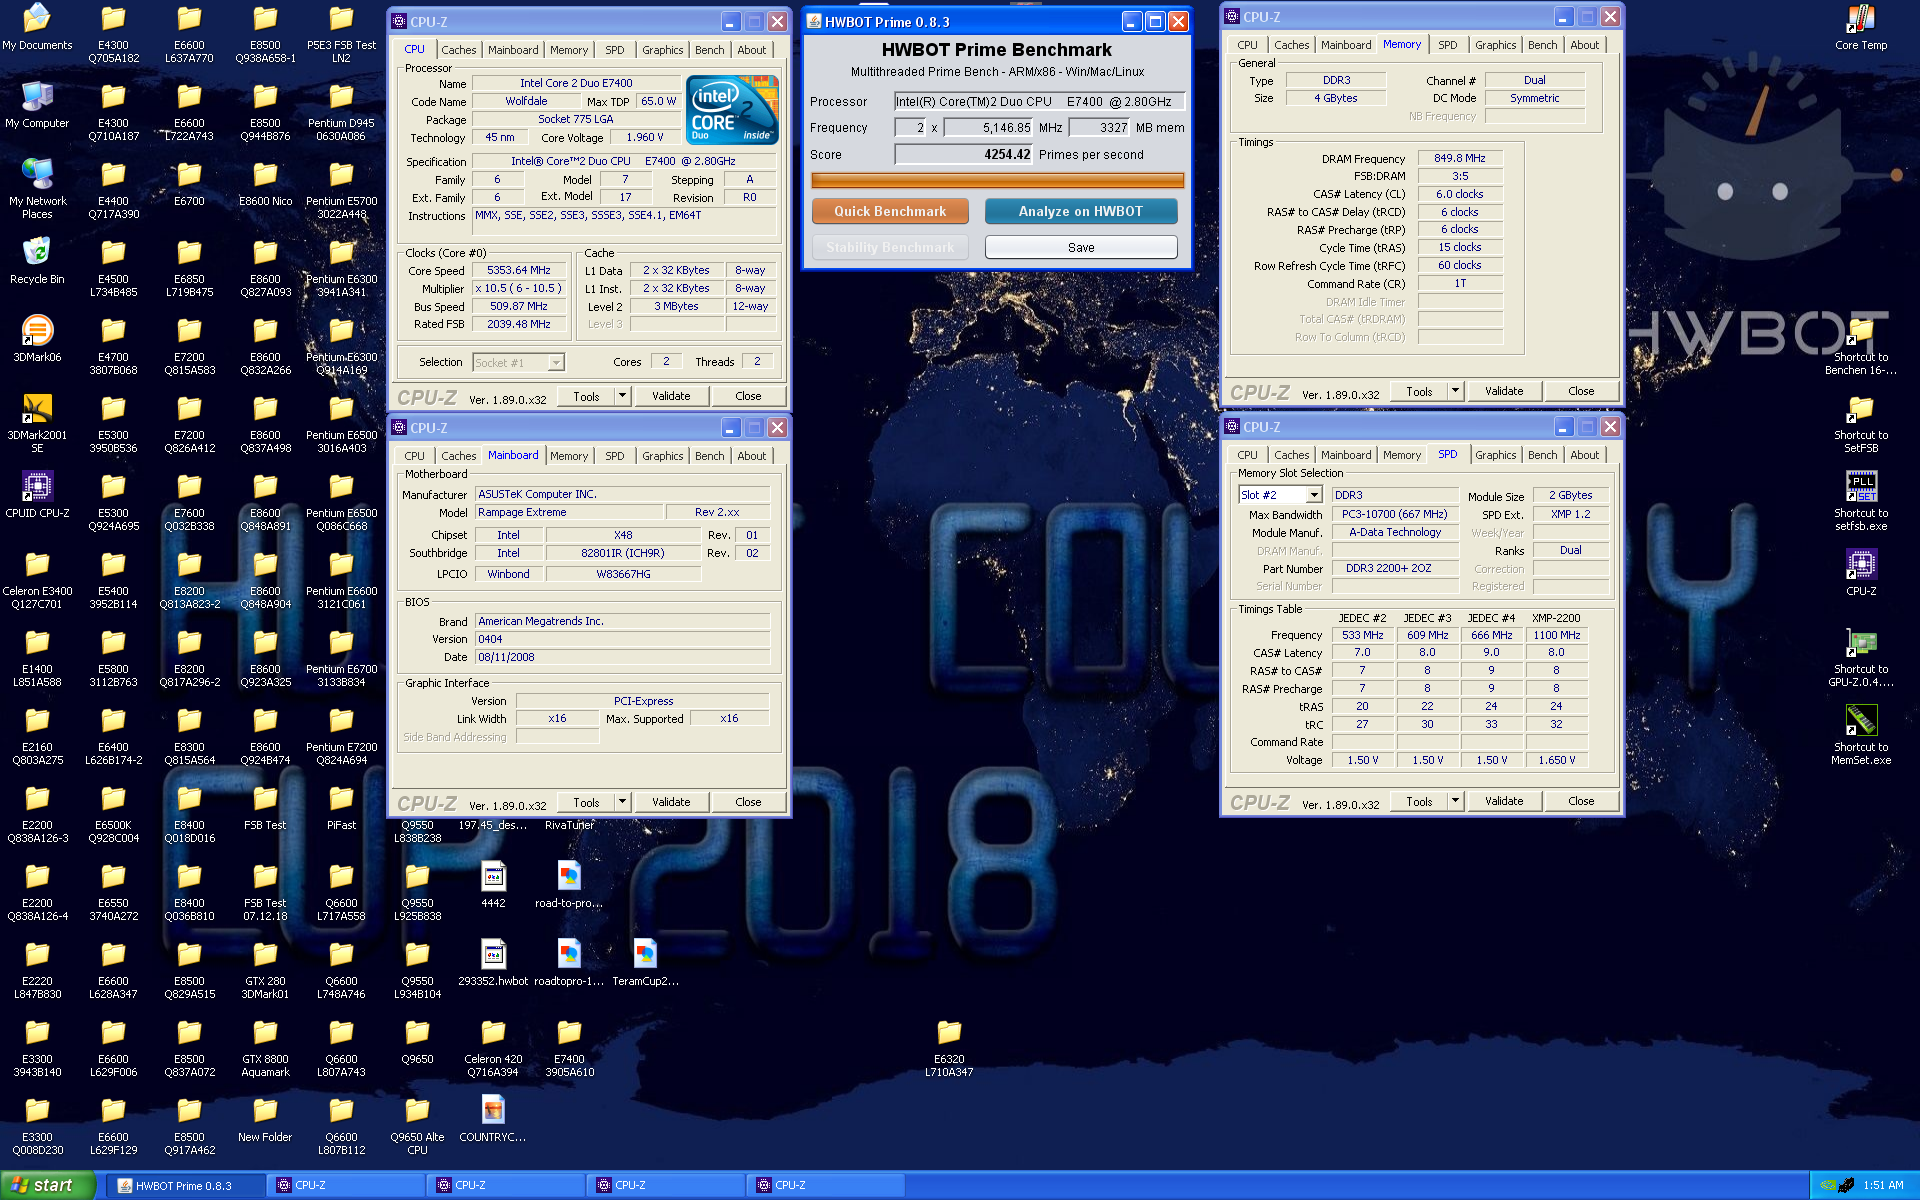The height and width of the screenshot is (1200, 1920).
Task: Open Shortcut to setfsb.exe icon
Action: click(1861, 502)
